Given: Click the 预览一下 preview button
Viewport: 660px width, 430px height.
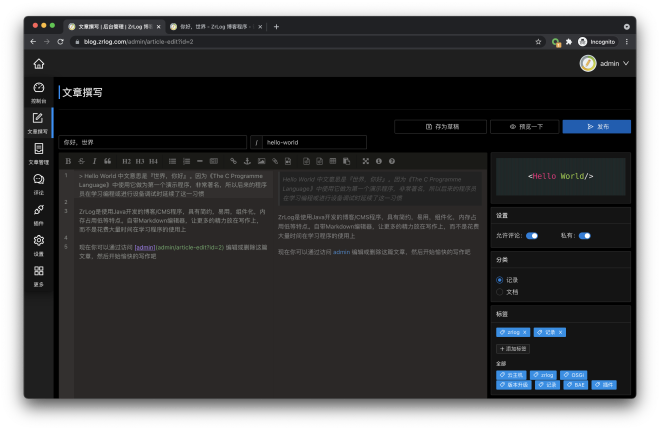Looking at the screenshot, I should coord(525,127).
